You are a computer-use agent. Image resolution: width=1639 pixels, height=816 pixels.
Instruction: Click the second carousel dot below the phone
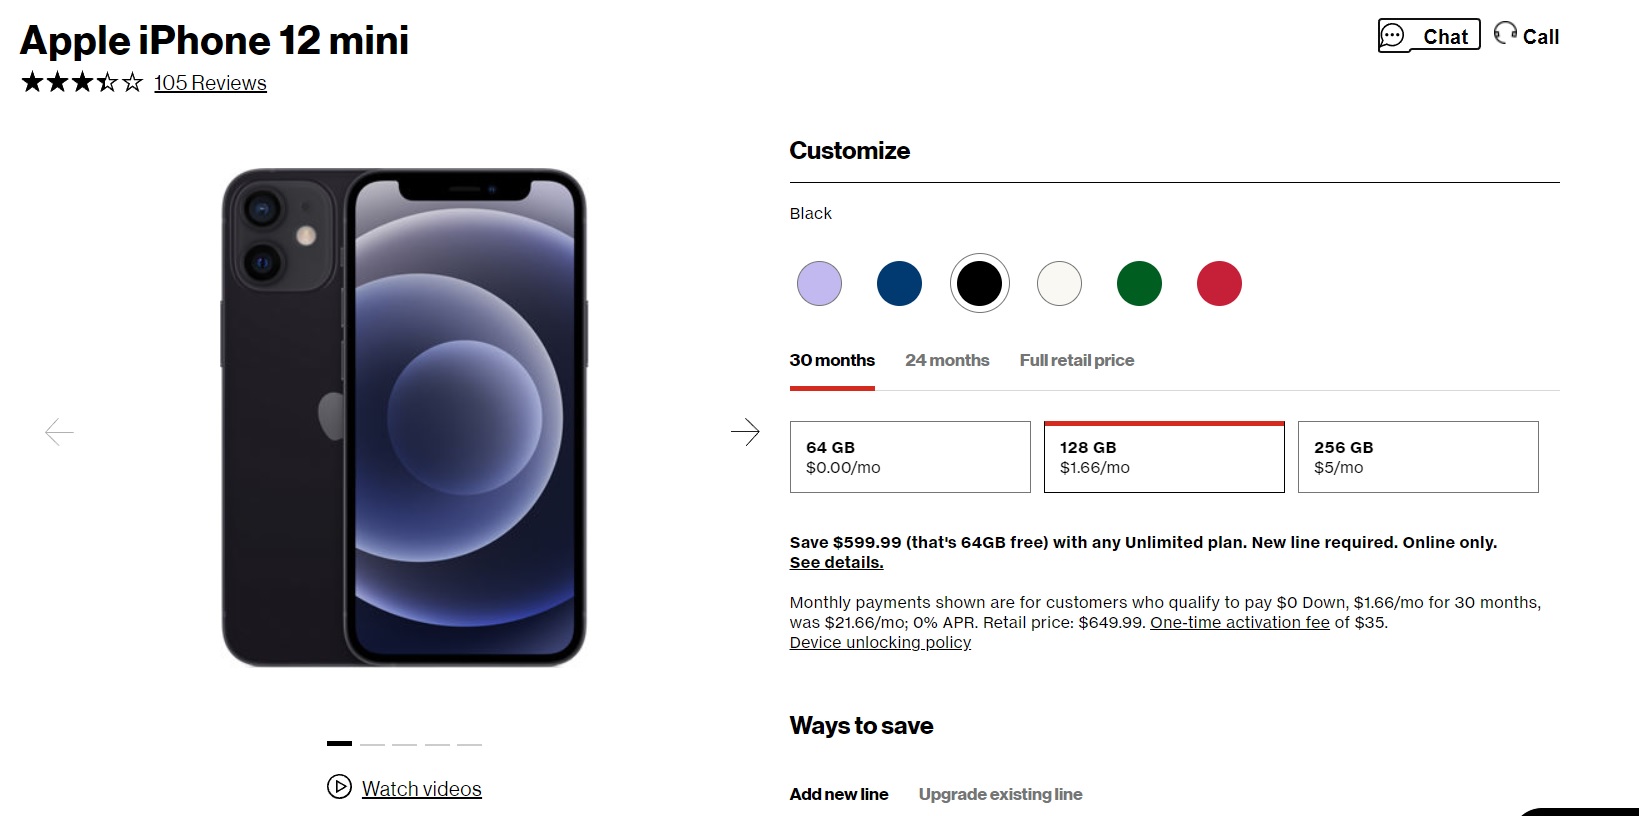[372, 744]
